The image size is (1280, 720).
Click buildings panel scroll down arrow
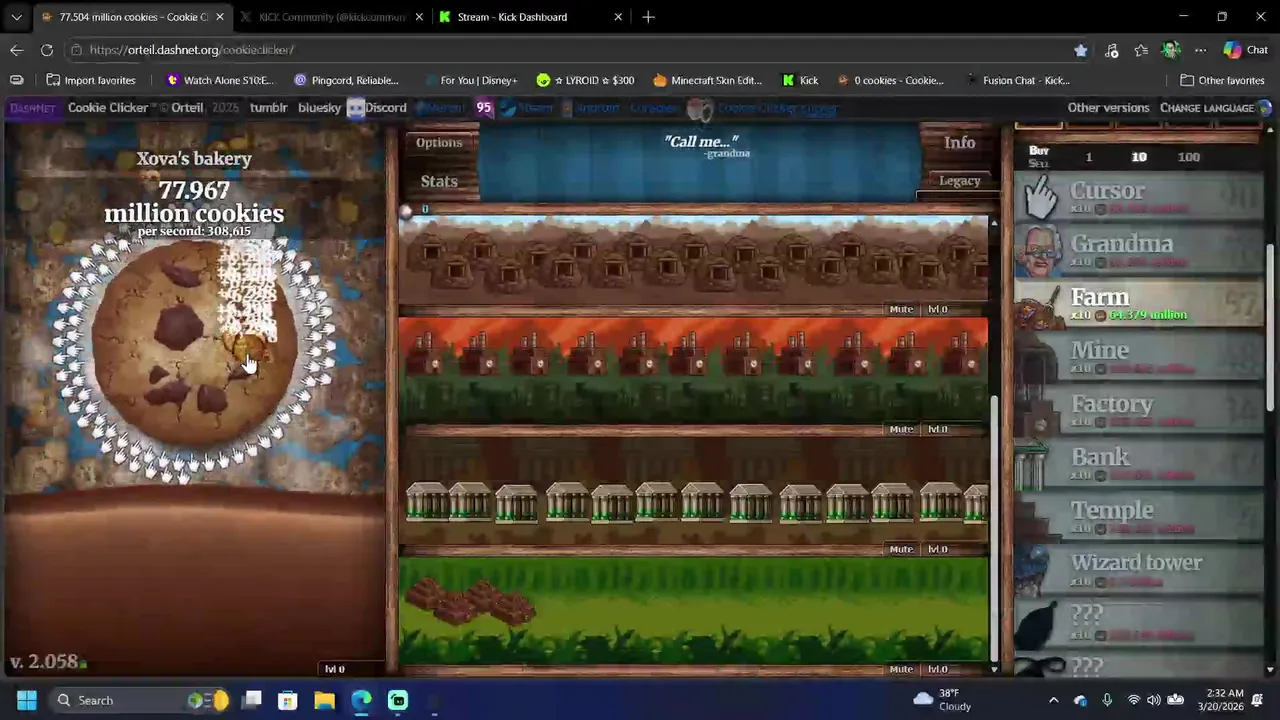pyautogui.click(x=994, y=669)
